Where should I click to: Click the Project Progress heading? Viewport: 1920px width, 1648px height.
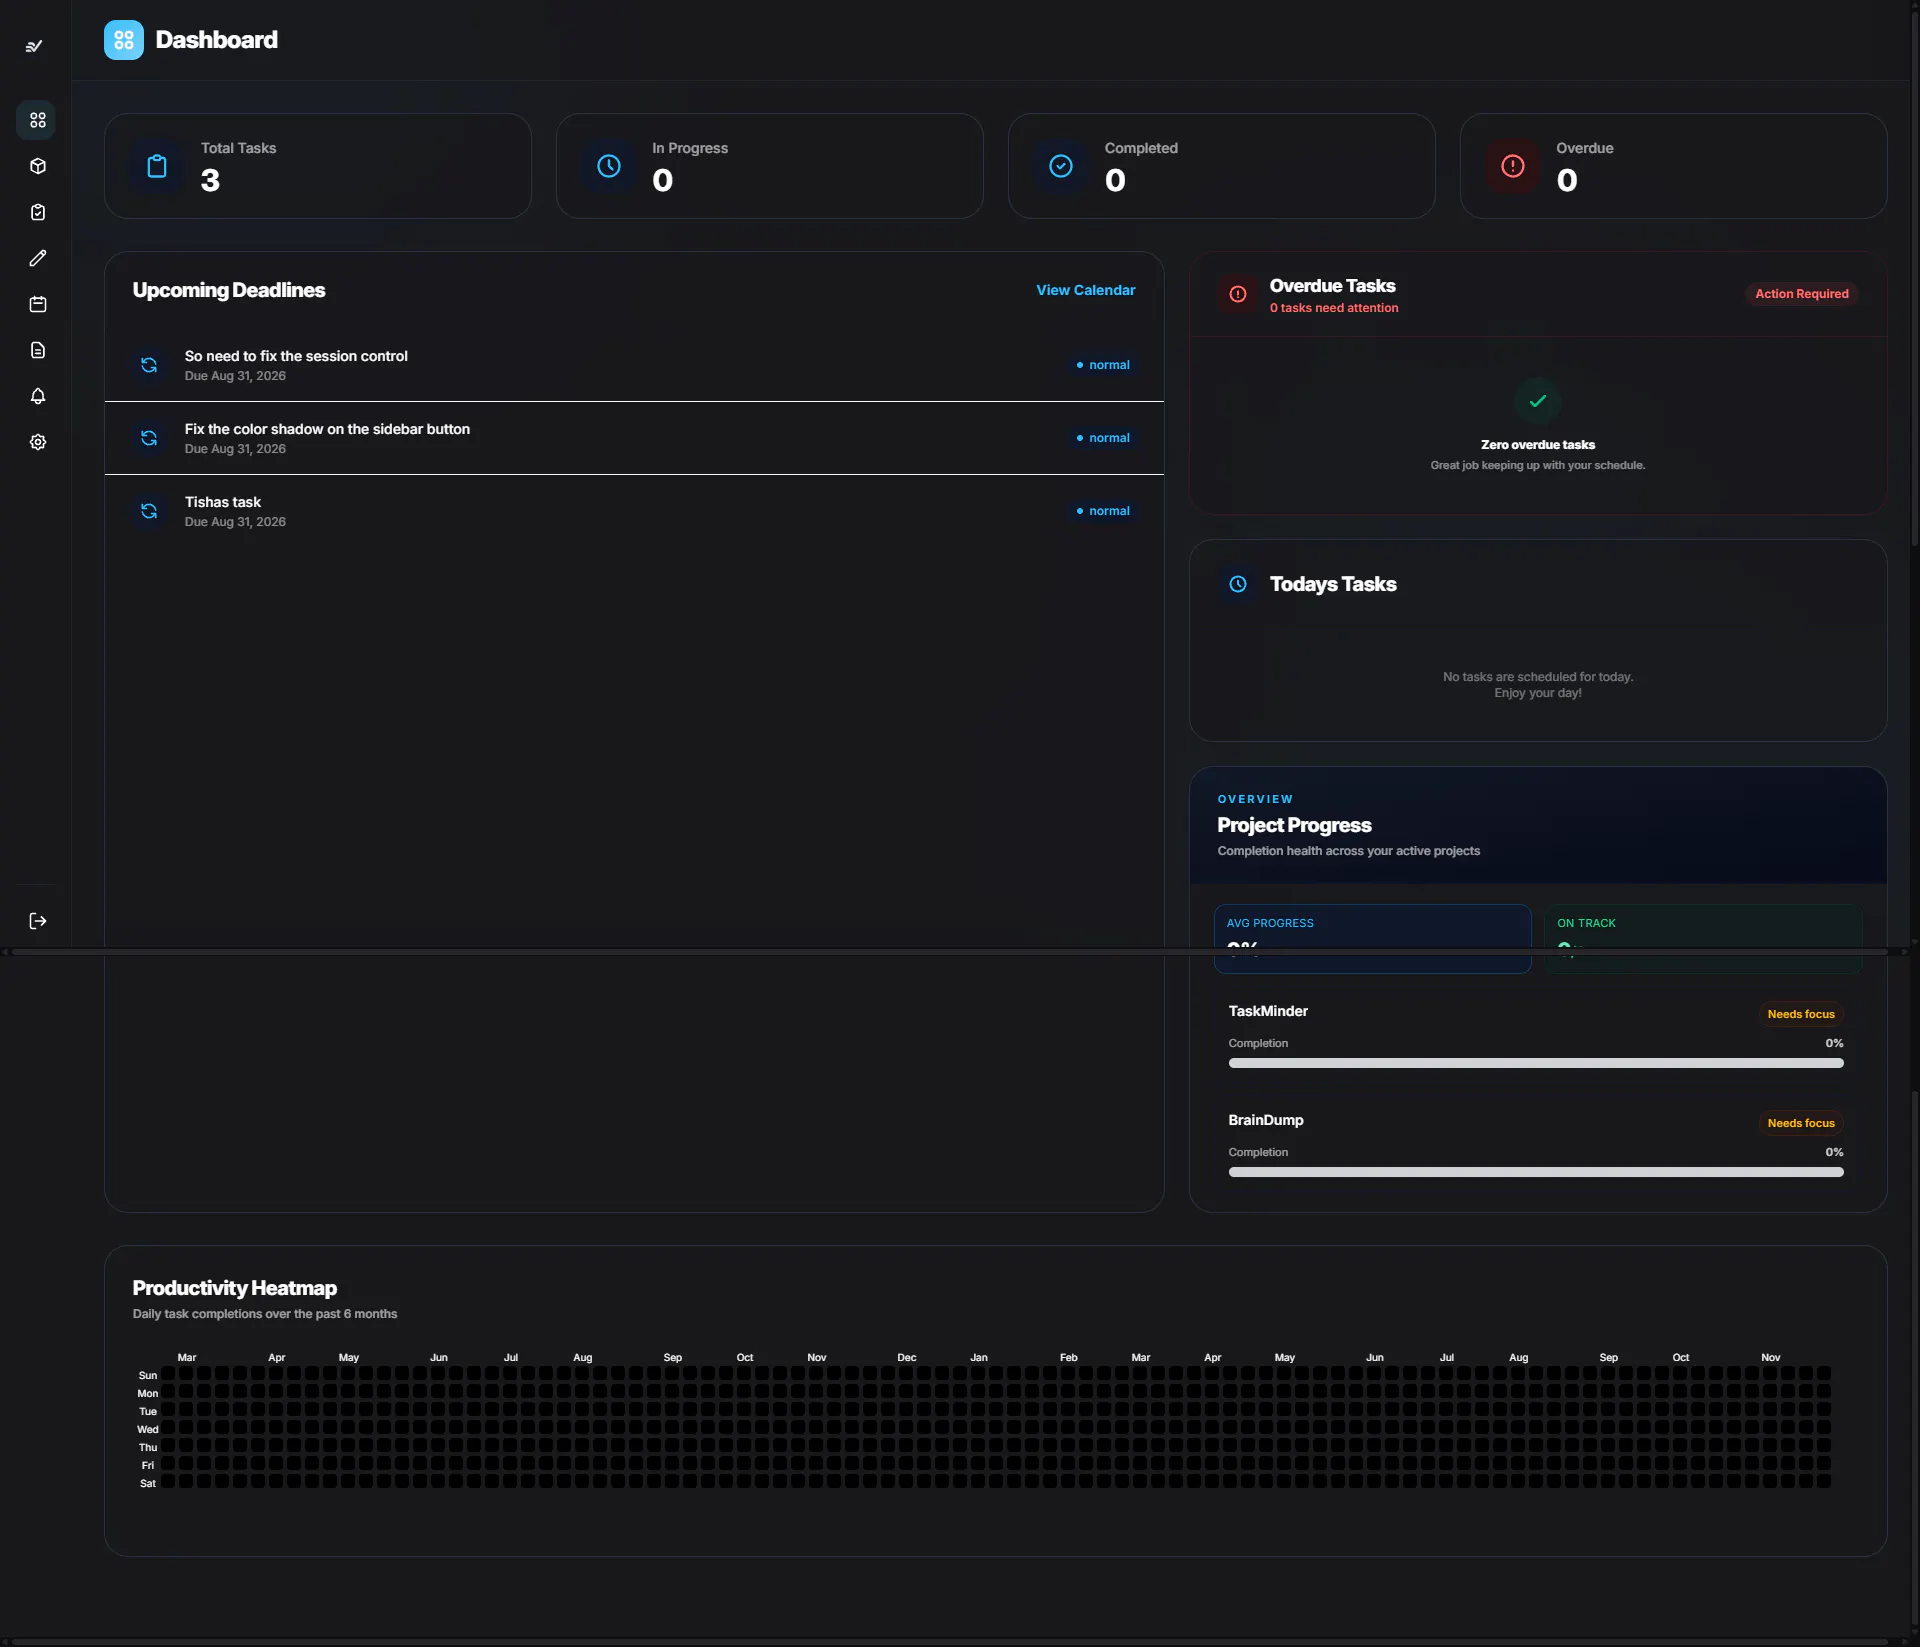click(x=1294, y=825)
